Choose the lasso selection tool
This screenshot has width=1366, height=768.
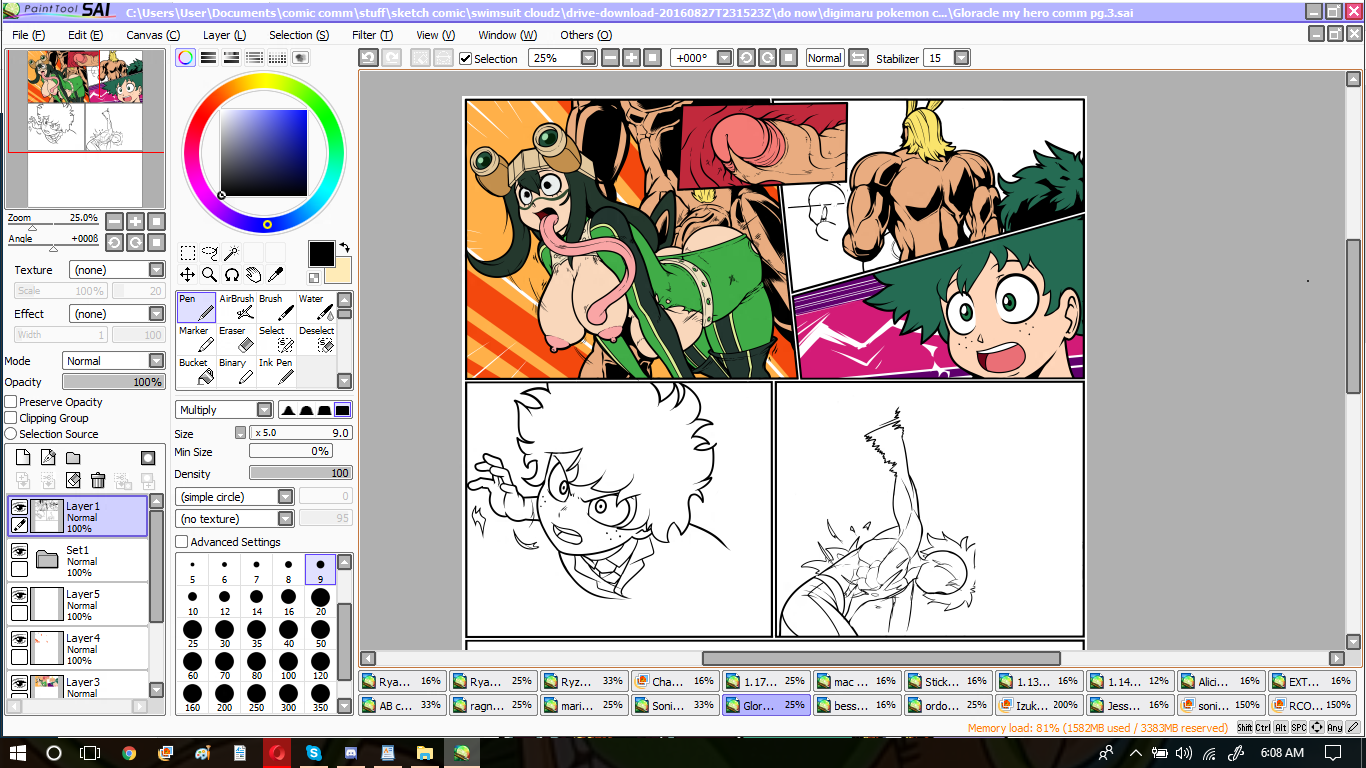click(x=209, y=253)
